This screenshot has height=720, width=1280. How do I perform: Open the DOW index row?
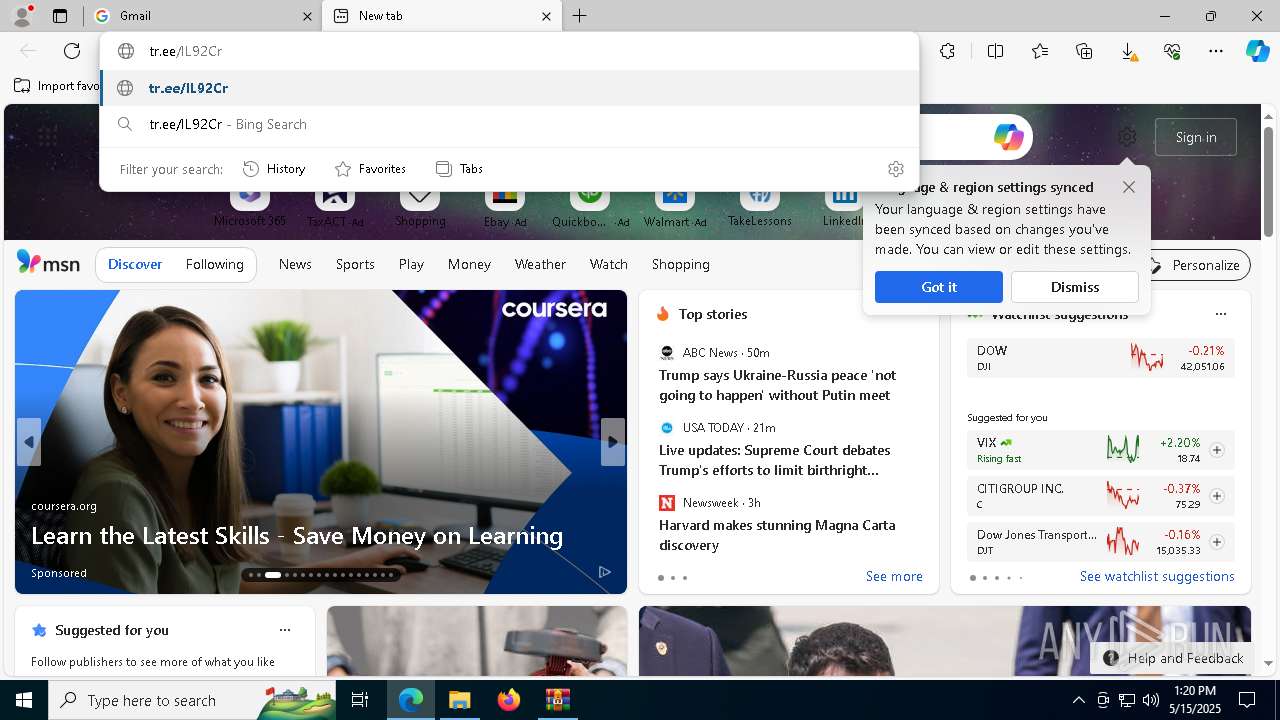[x=1100, y=358]
